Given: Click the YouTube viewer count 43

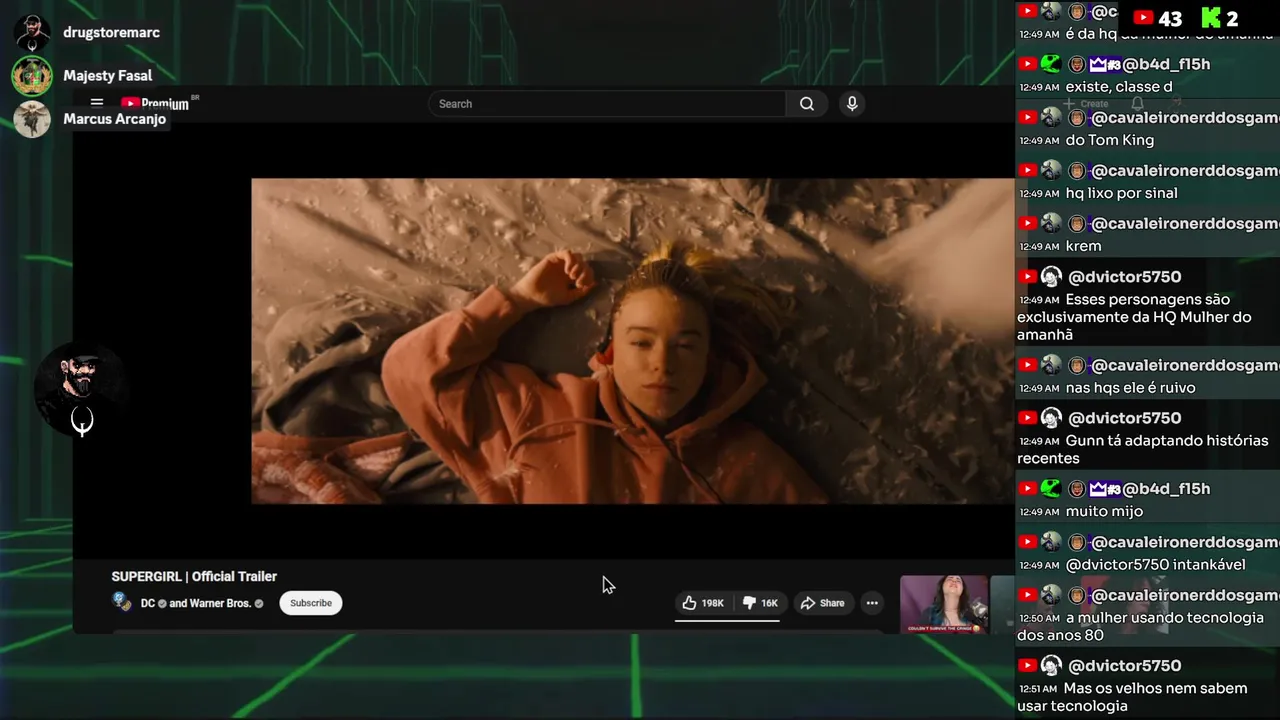Looking at the screenshot, I should 1158,18.
